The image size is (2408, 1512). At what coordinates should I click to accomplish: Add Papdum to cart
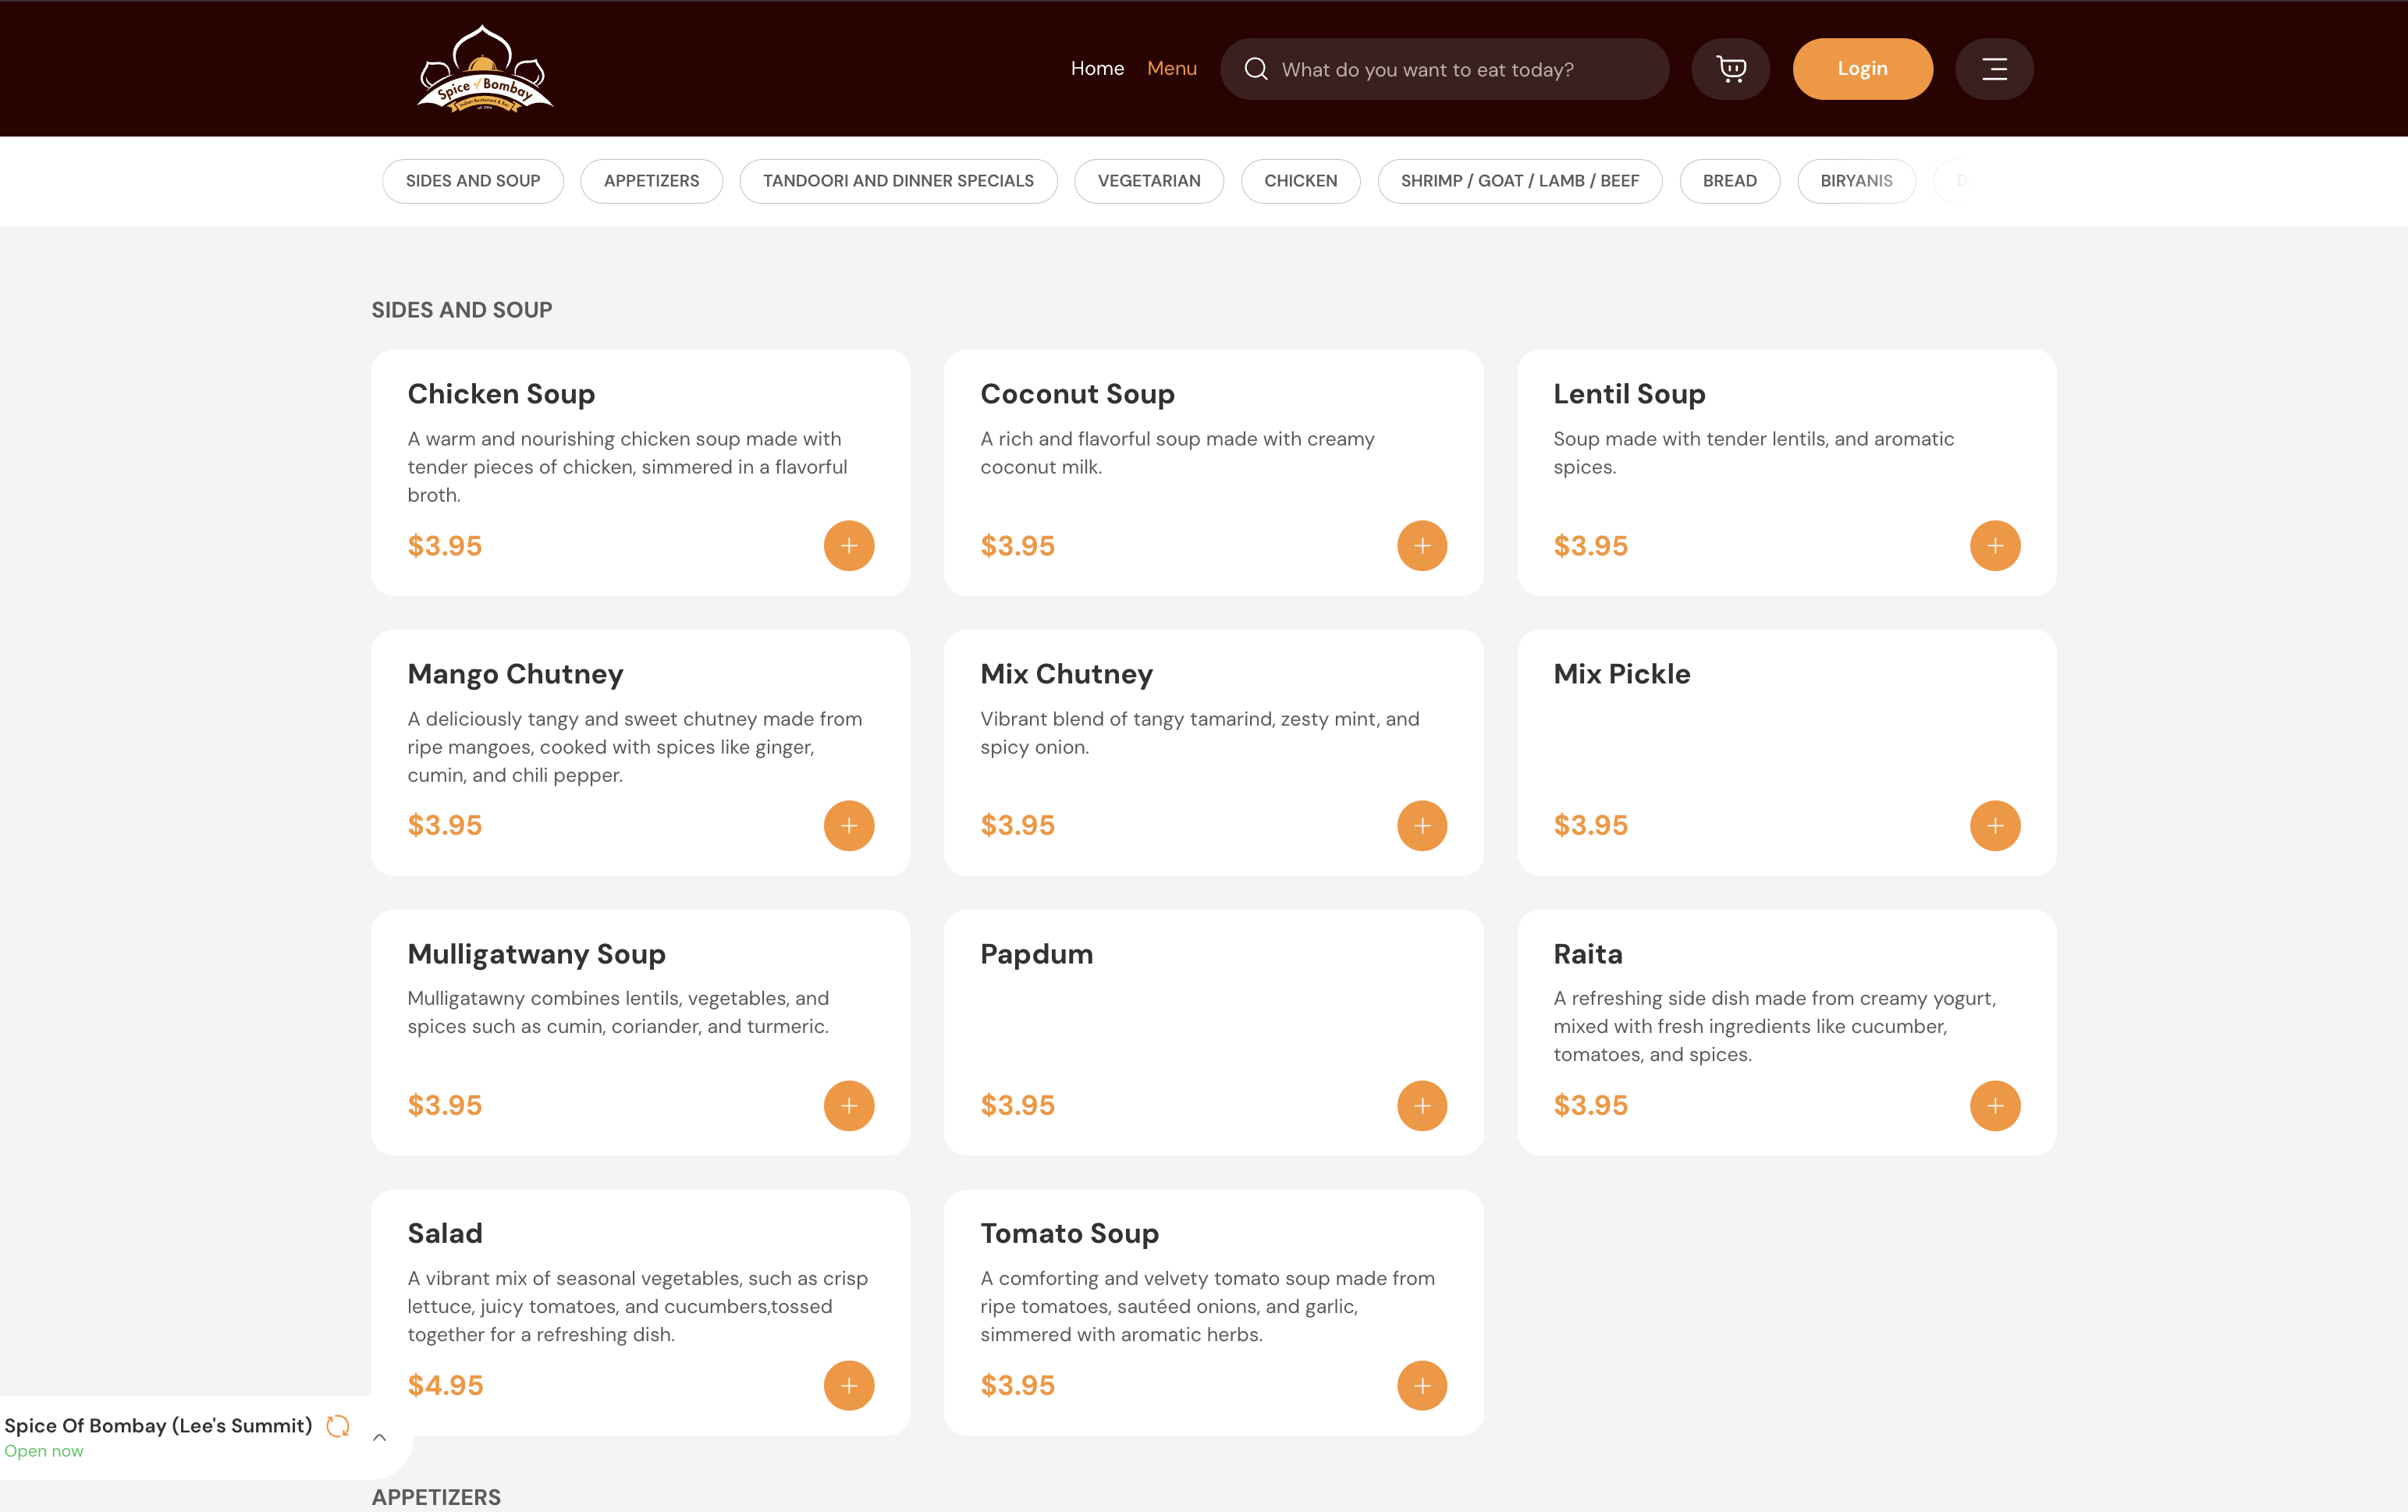[x=1421, y=1106]
